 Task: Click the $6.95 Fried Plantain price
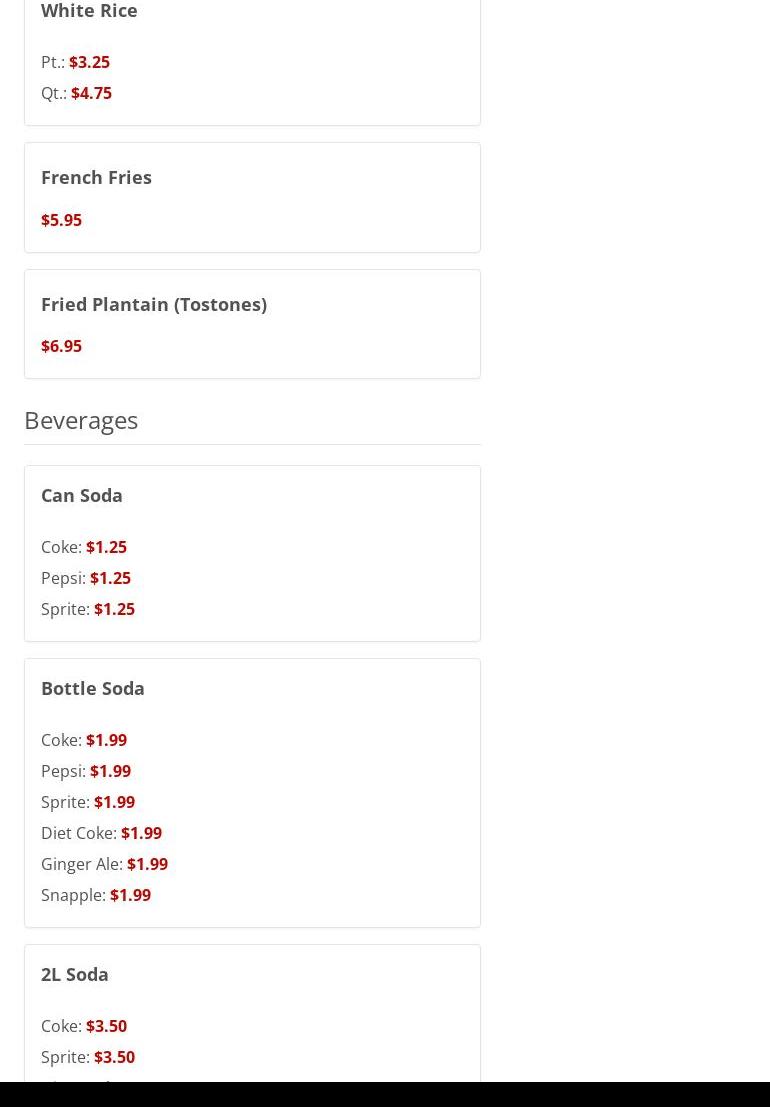pos(61,346)
